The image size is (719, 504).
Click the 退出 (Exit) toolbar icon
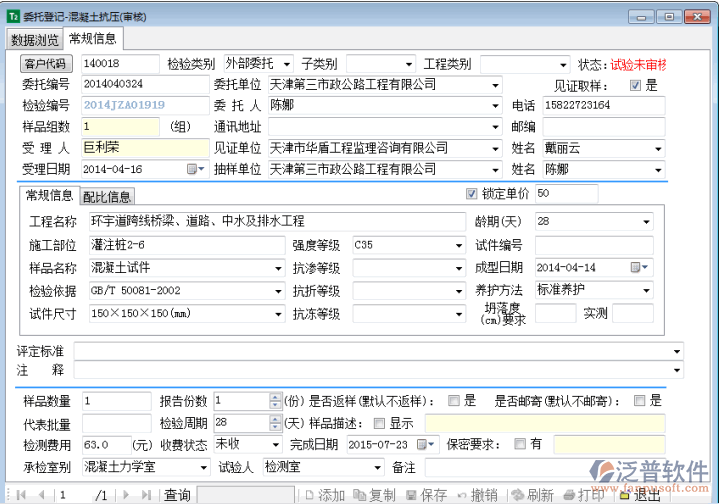coord(639,495)
